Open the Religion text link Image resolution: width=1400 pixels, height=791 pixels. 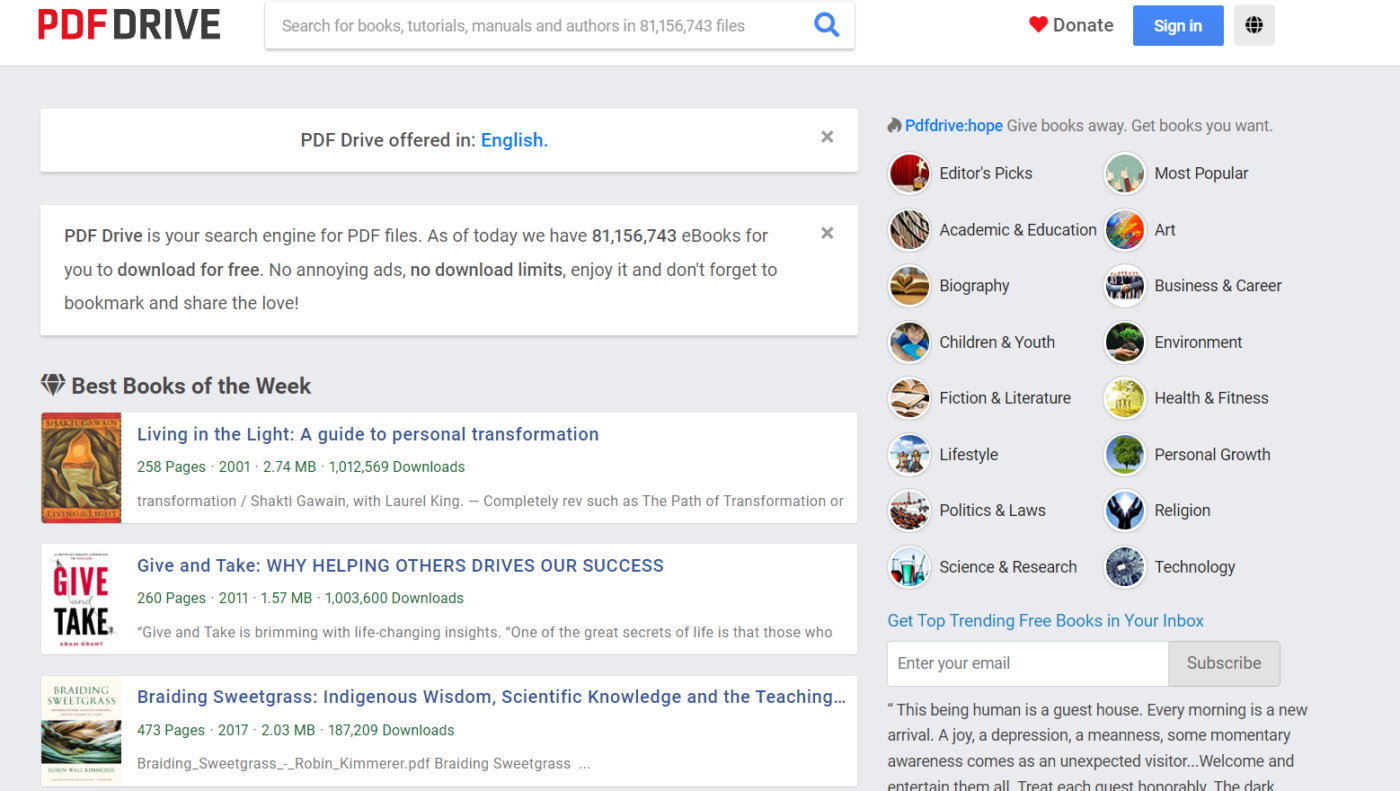[x=1182, y=510]
